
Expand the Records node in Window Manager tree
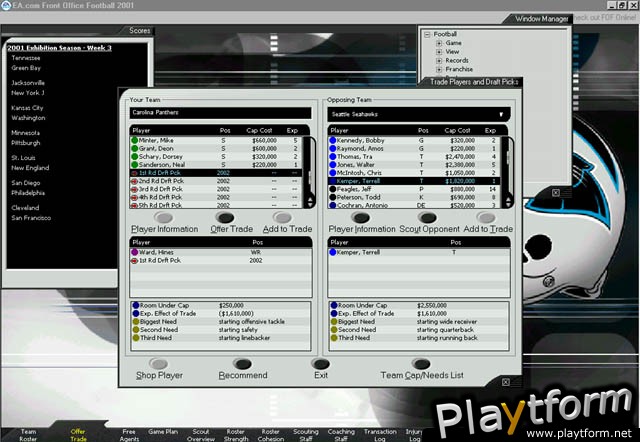(x=439, y=60)
